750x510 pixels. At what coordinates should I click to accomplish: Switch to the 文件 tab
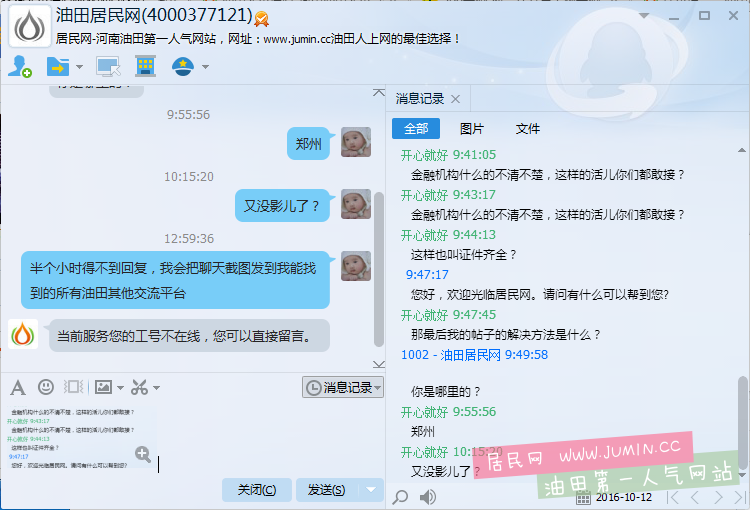(527, 129)
